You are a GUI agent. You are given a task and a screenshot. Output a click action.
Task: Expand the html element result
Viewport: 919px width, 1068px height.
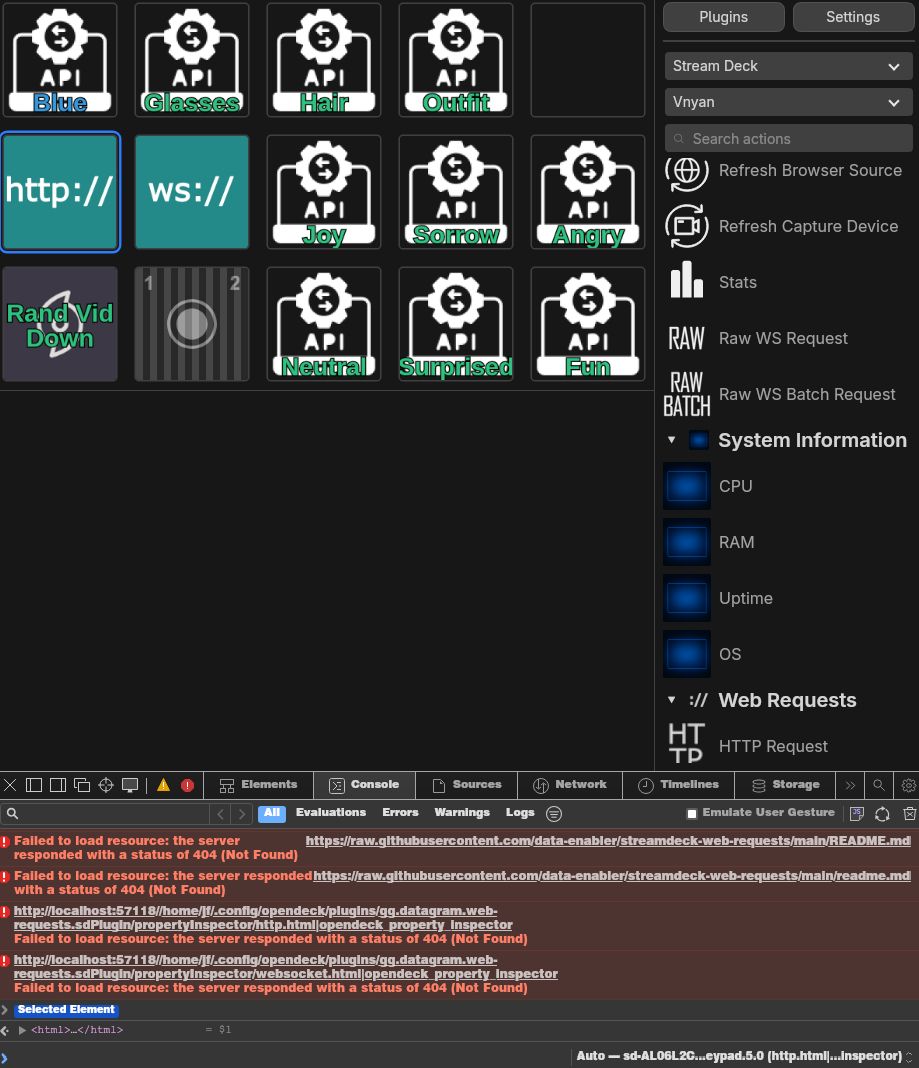22,1030
